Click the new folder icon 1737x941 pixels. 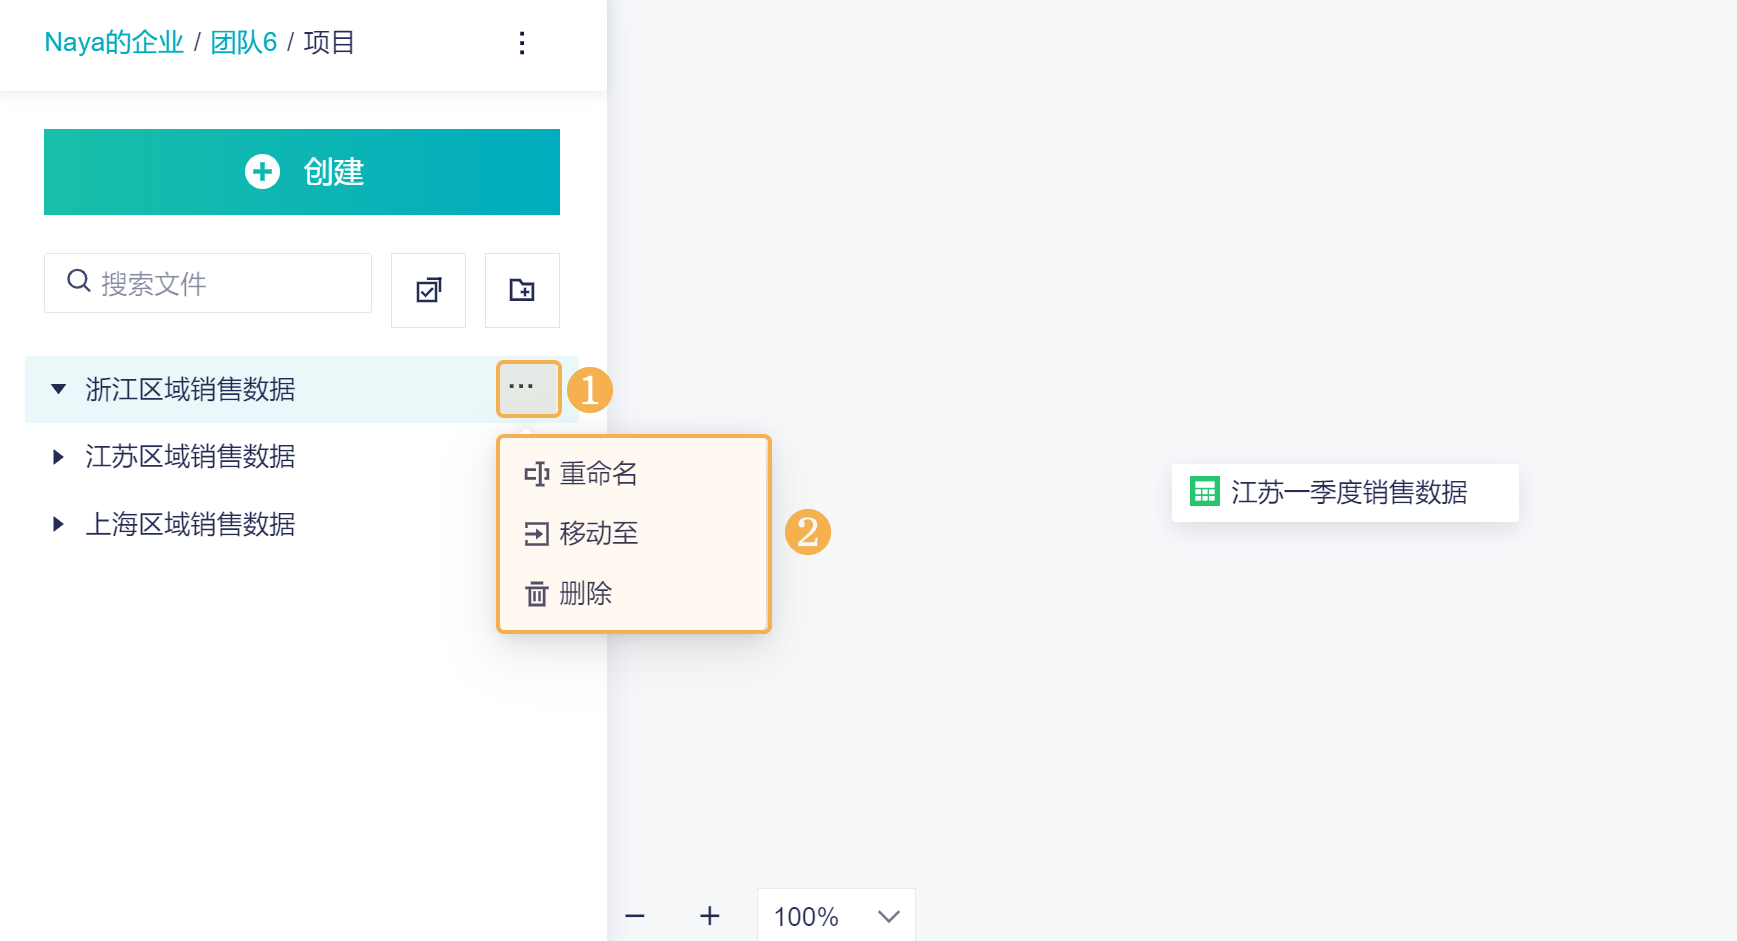tap(522, 290)
